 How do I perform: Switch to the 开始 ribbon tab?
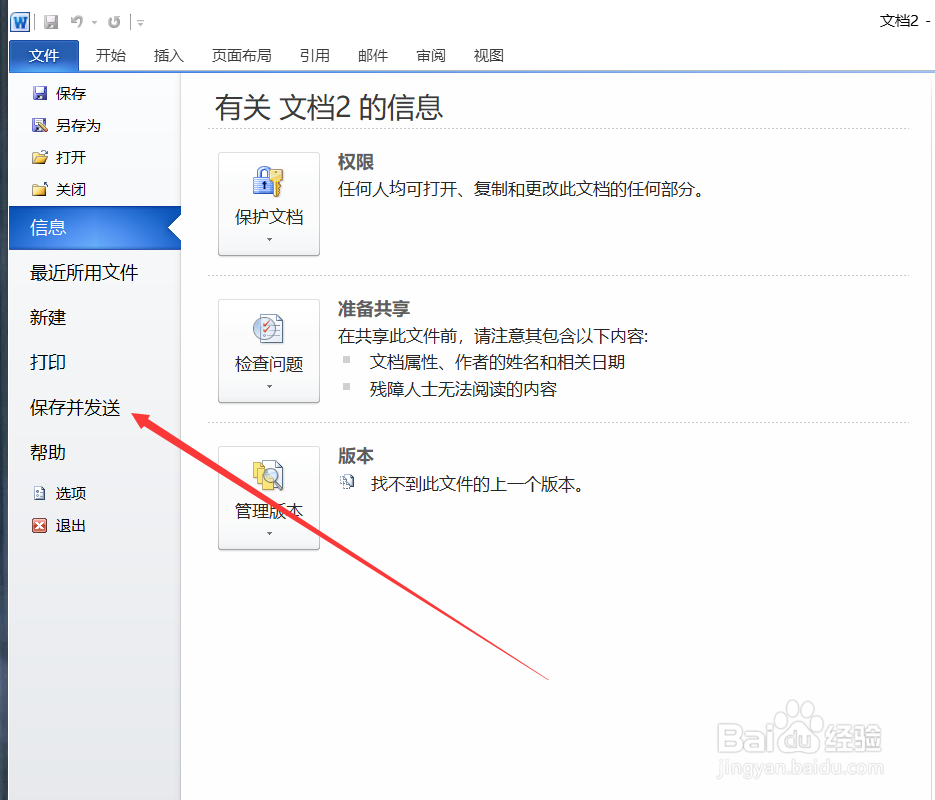tap(111, 55)
